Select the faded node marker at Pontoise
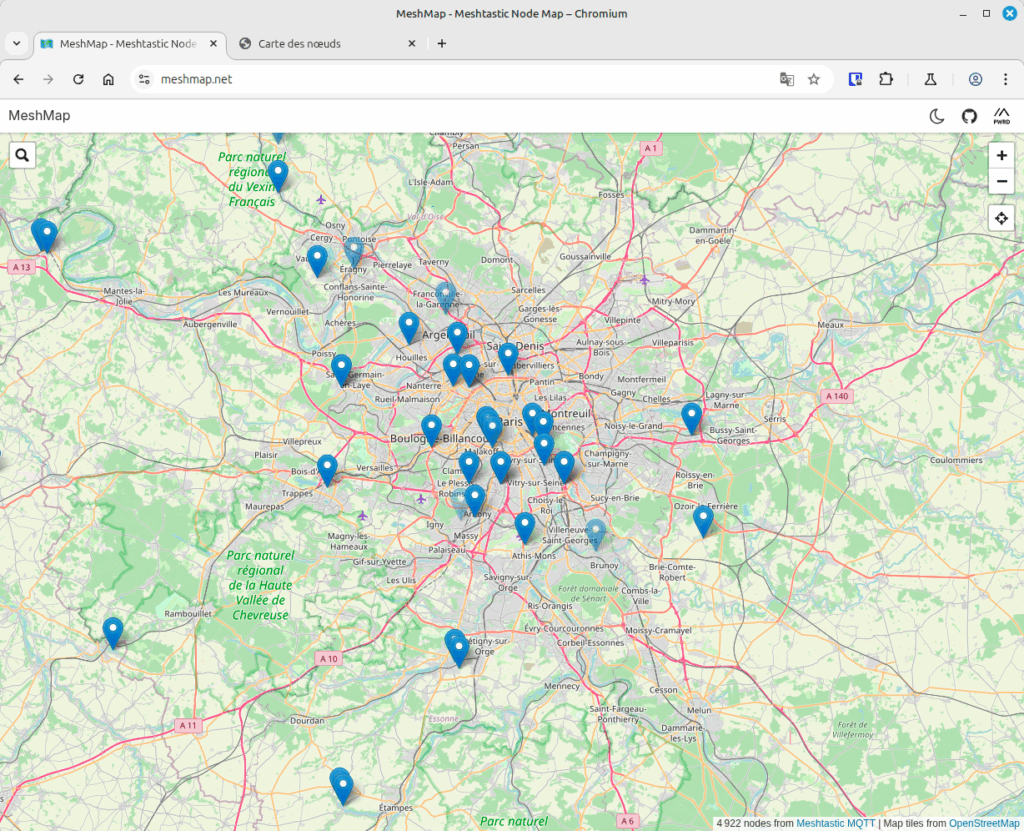The image size is (1024, 831). [353, 252]
